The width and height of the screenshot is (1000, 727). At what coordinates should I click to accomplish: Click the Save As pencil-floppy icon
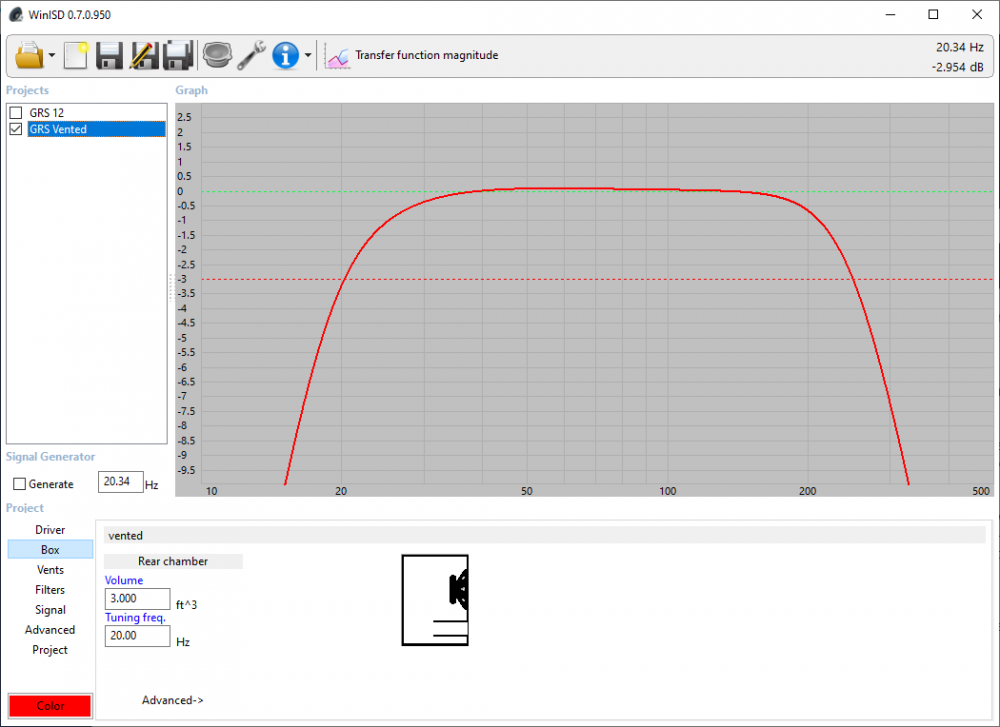143,55
